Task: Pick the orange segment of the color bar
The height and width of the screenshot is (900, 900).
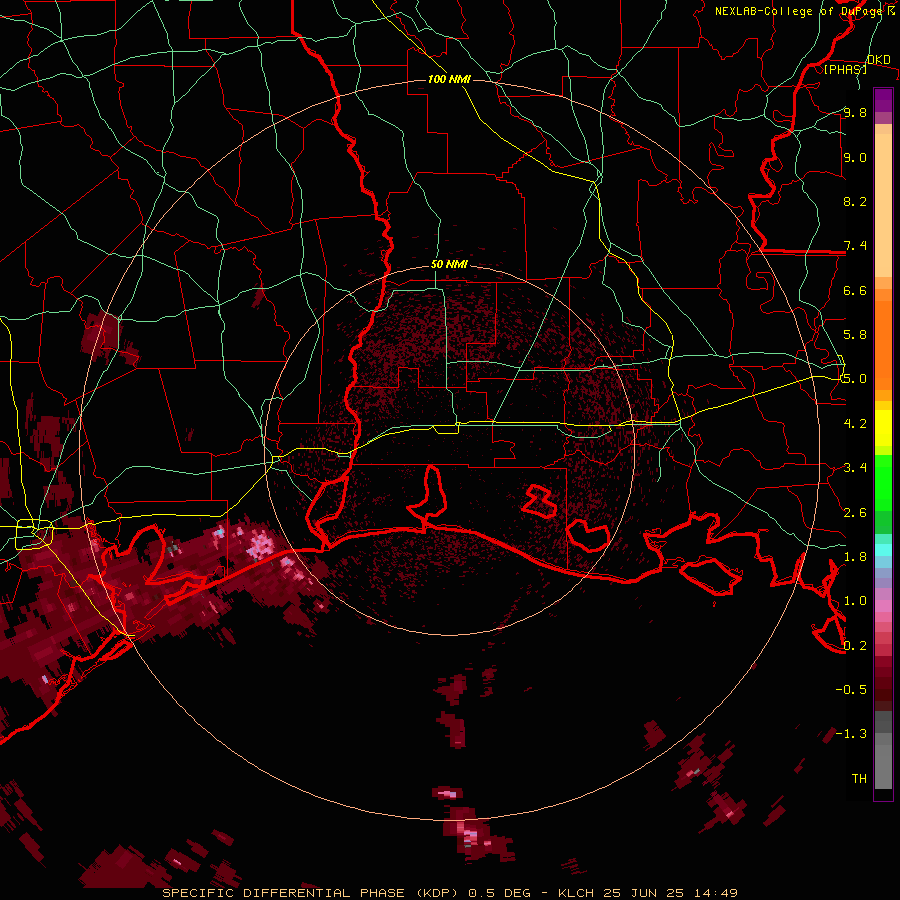Action: tap(883, 344)
